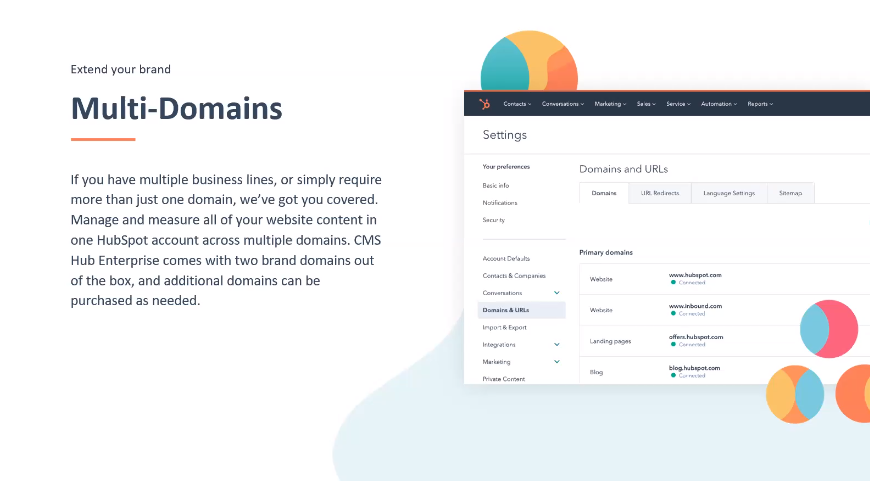
Task: Switch to the Language Settings tab
Action: point(729,193)
